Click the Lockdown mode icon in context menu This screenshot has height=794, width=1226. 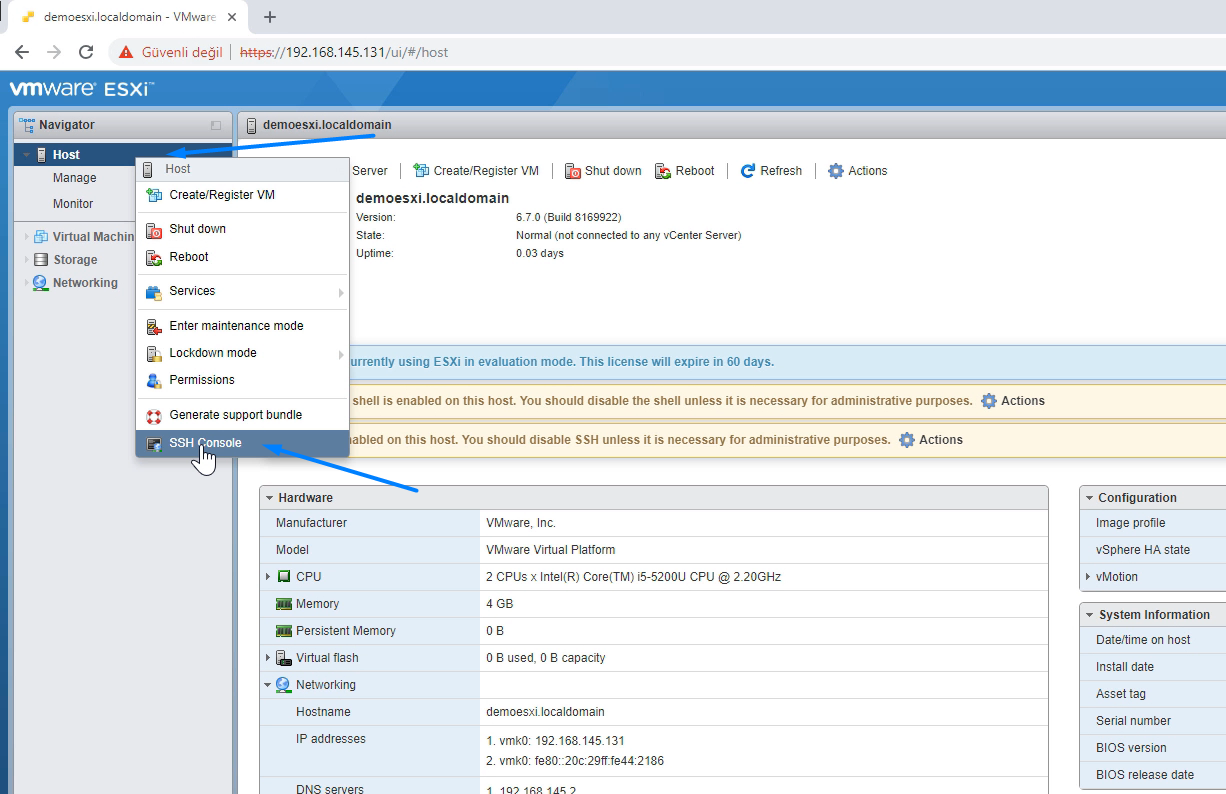[154, 353]
